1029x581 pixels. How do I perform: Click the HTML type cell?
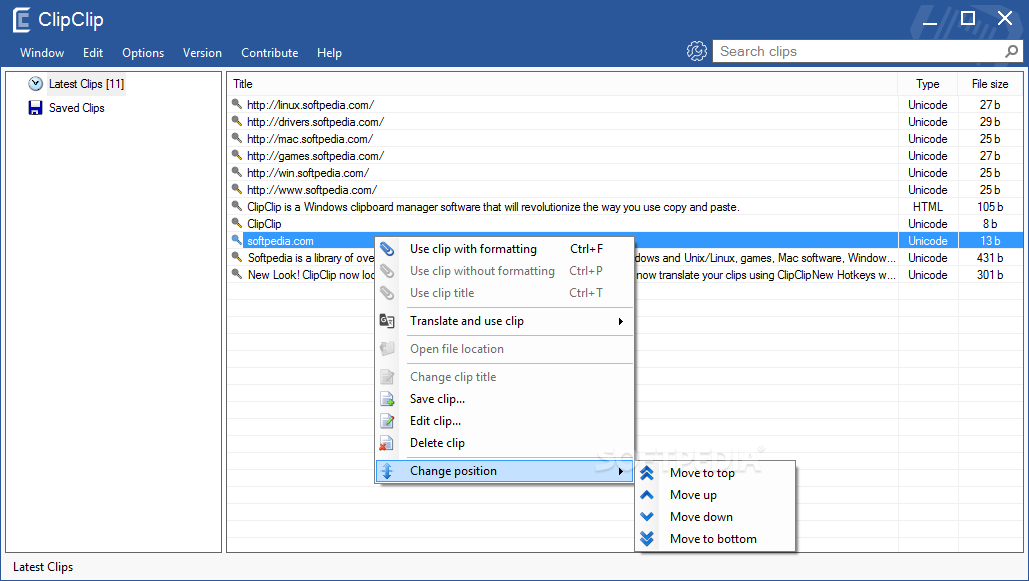[x=927, y=207]
